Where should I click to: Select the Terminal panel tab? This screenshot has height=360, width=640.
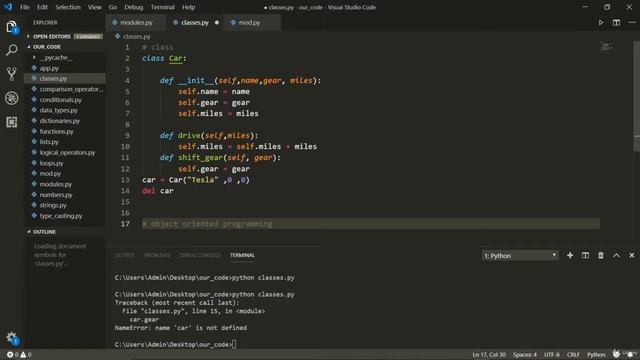click(x=242, y=255)
